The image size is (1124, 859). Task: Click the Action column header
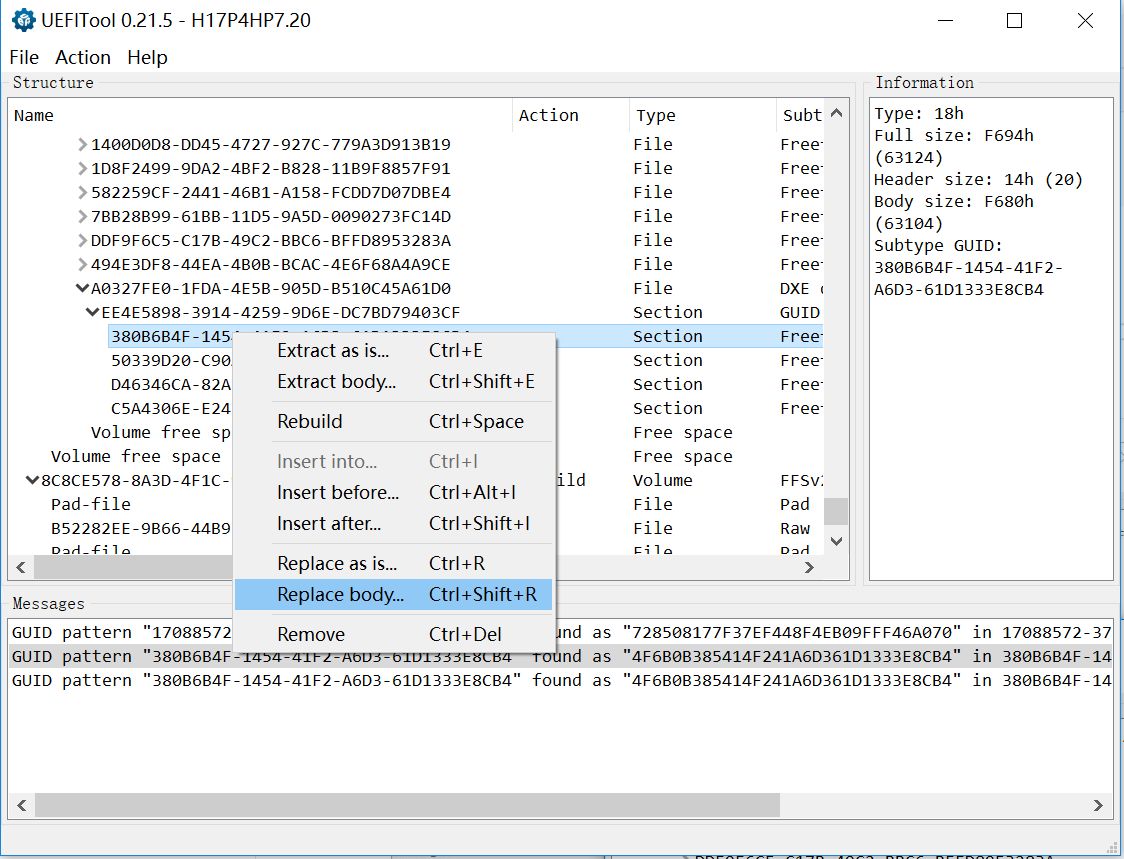pyautogui.click(x=571, y=115)
